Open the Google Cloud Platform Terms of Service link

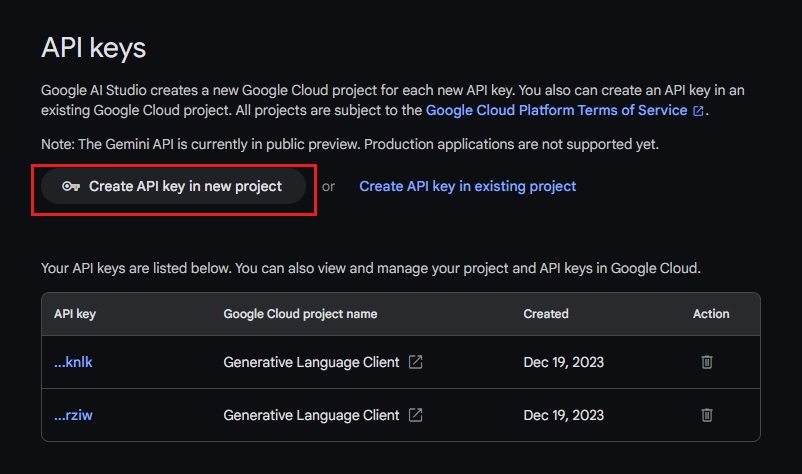(556, 110)
